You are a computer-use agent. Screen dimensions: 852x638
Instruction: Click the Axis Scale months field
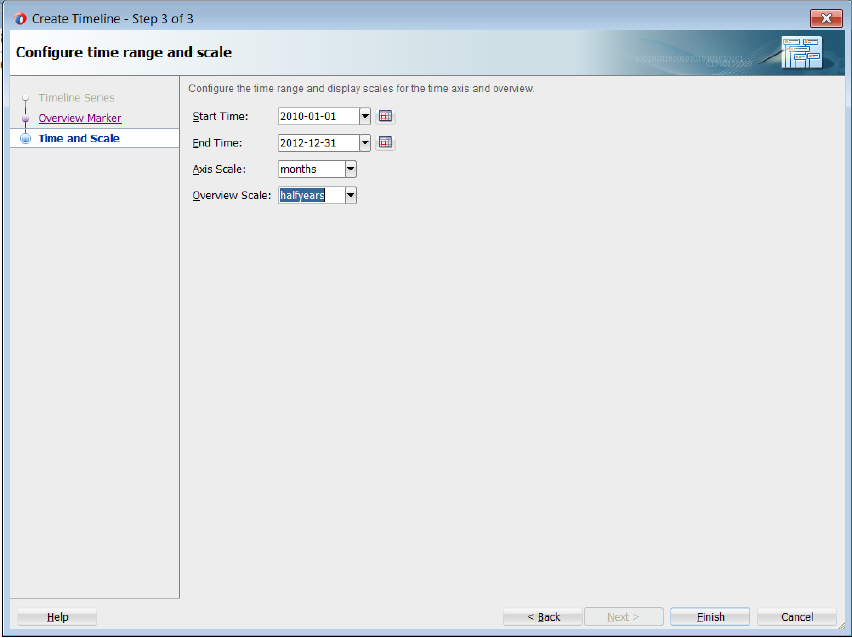[312, 169]
